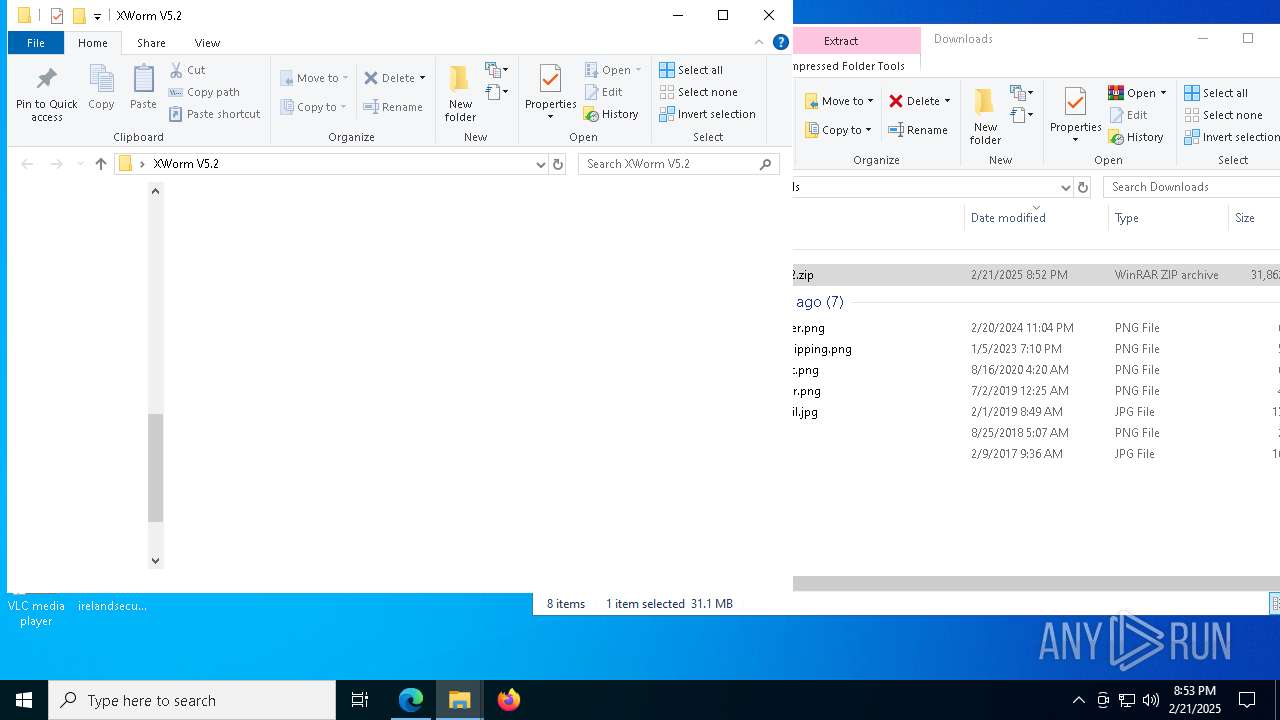
Task: Click History in XWorm window ribbon
Action: (x=611, y=114)
